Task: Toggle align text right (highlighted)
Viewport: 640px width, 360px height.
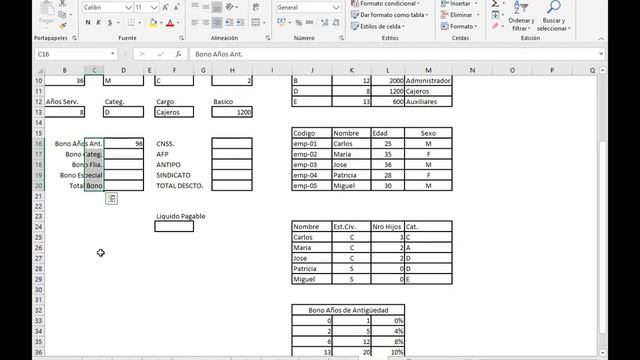Action: click(x=217, y=22)
